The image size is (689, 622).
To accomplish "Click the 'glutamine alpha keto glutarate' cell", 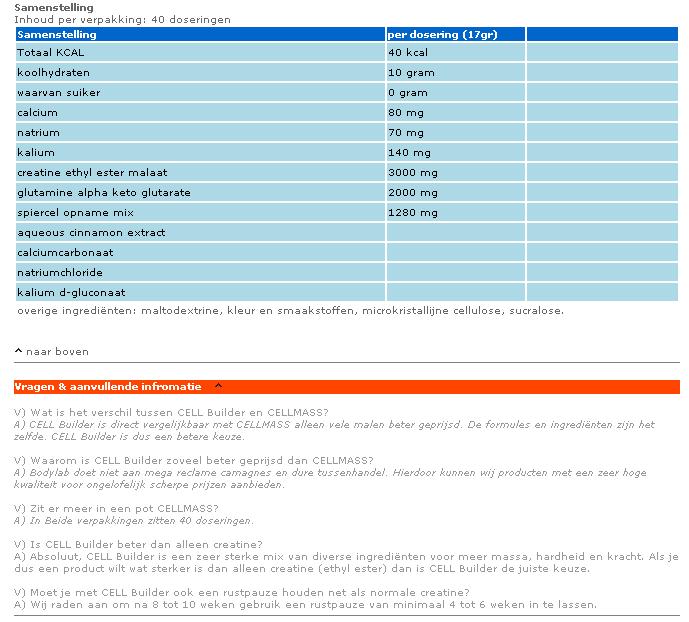I will pos(104,192).
